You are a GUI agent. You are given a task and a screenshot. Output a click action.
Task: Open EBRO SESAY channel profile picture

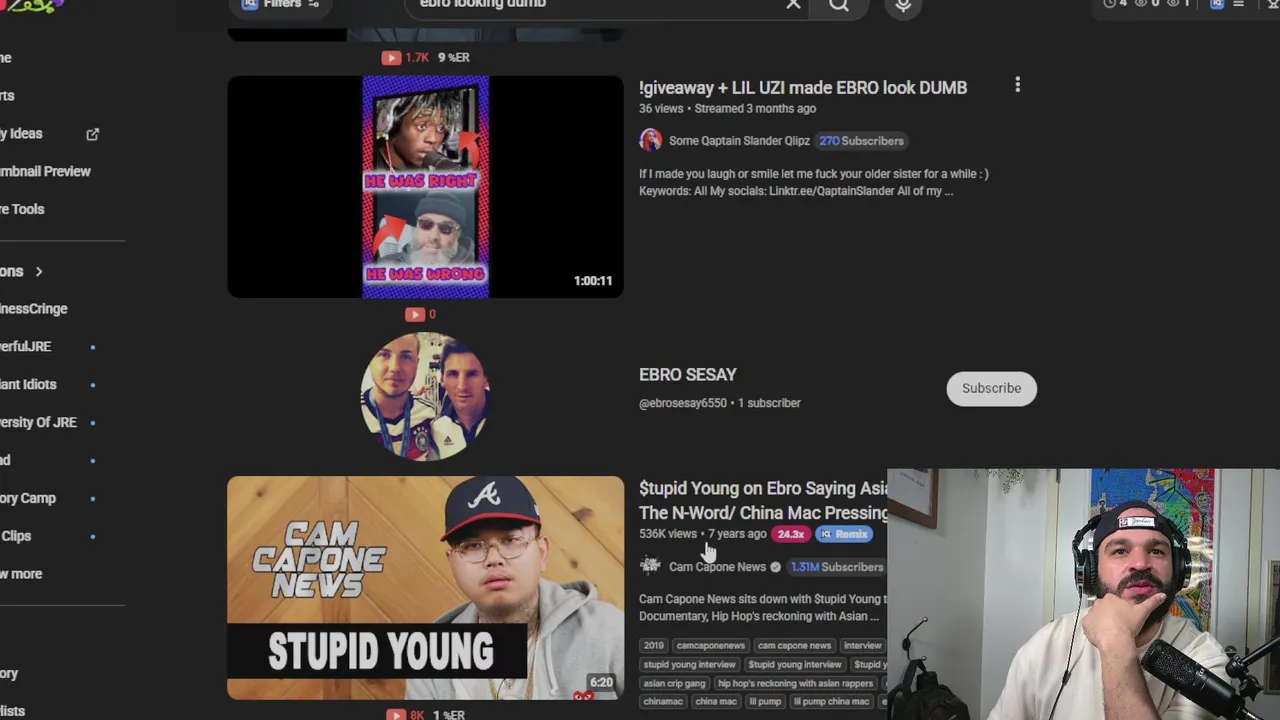425,396
